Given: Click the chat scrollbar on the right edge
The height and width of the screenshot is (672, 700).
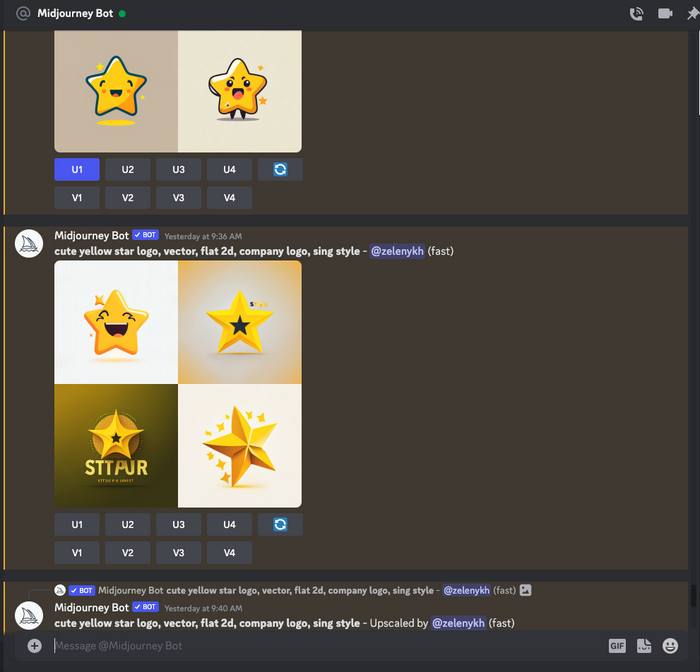Looking at the screenshot, I should click(693, 596).
